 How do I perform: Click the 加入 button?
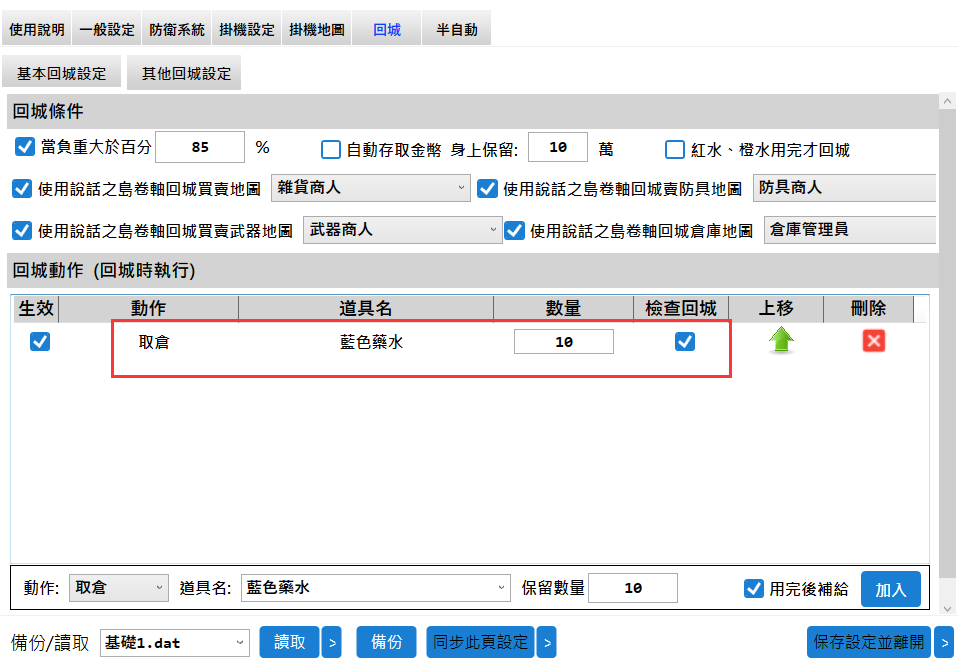(x=890, y=590)
